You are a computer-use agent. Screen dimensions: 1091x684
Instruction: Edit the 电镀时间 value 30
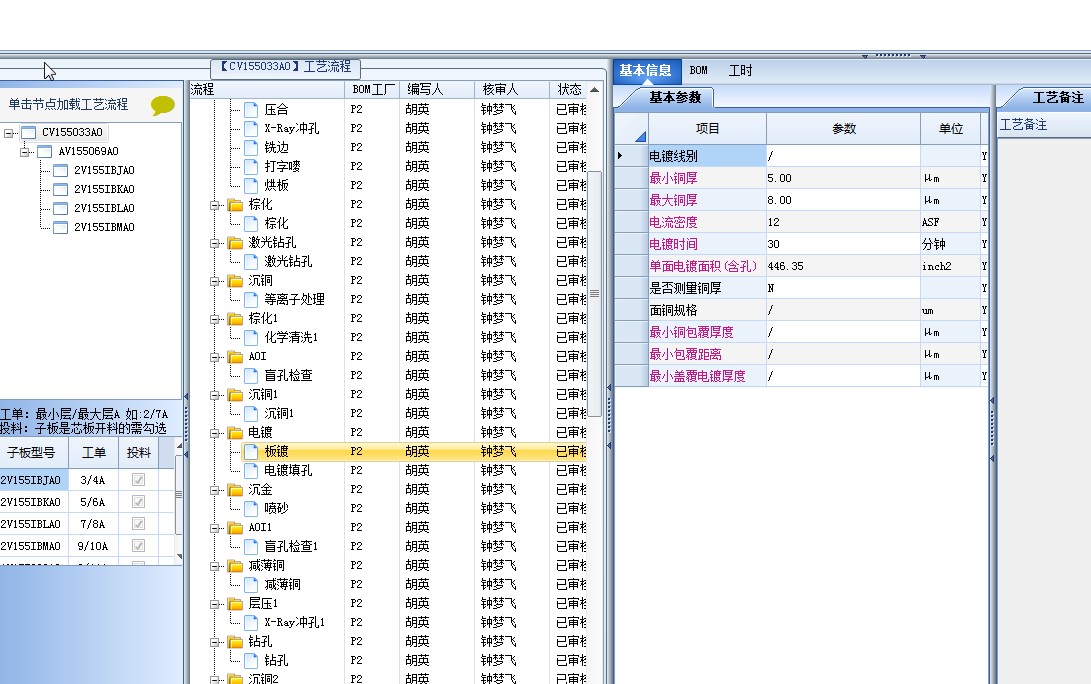[843, 244]
